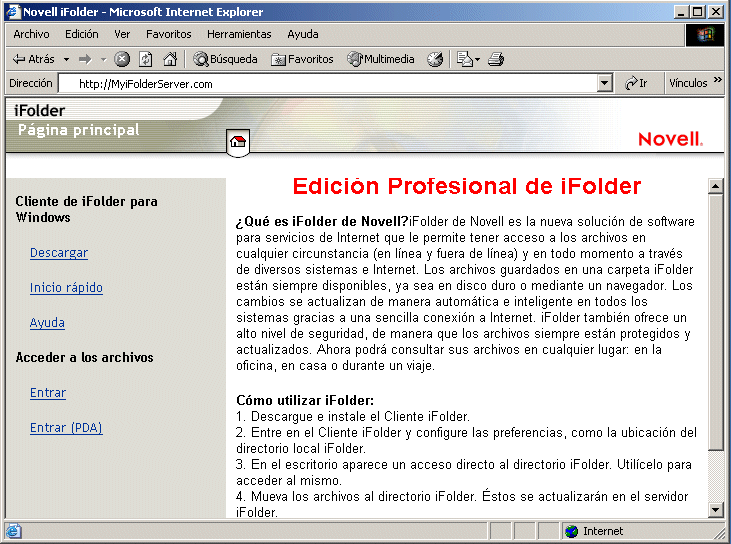Click the IE page icon in status bar
This screenshot has height=544, width=731.
point(13,530)
